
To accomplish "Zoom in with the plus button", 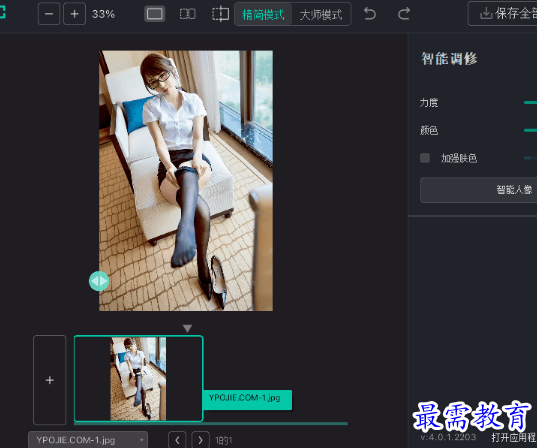I will click(74, 14).
